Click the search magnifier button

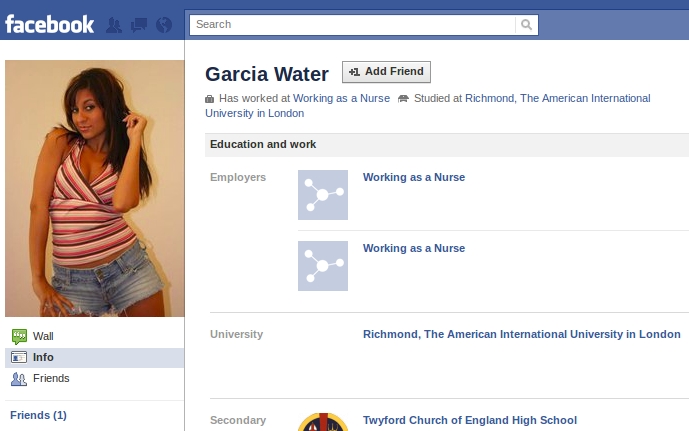coord(526,25)
